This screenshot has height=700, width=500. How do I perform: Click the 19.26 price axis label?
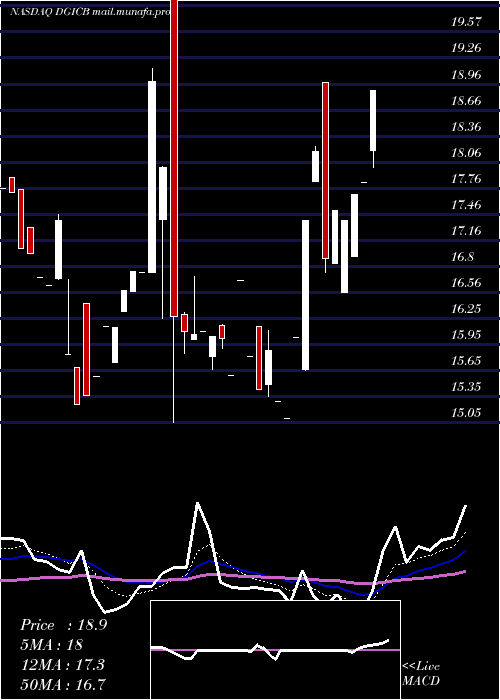[x=466, y=49]
